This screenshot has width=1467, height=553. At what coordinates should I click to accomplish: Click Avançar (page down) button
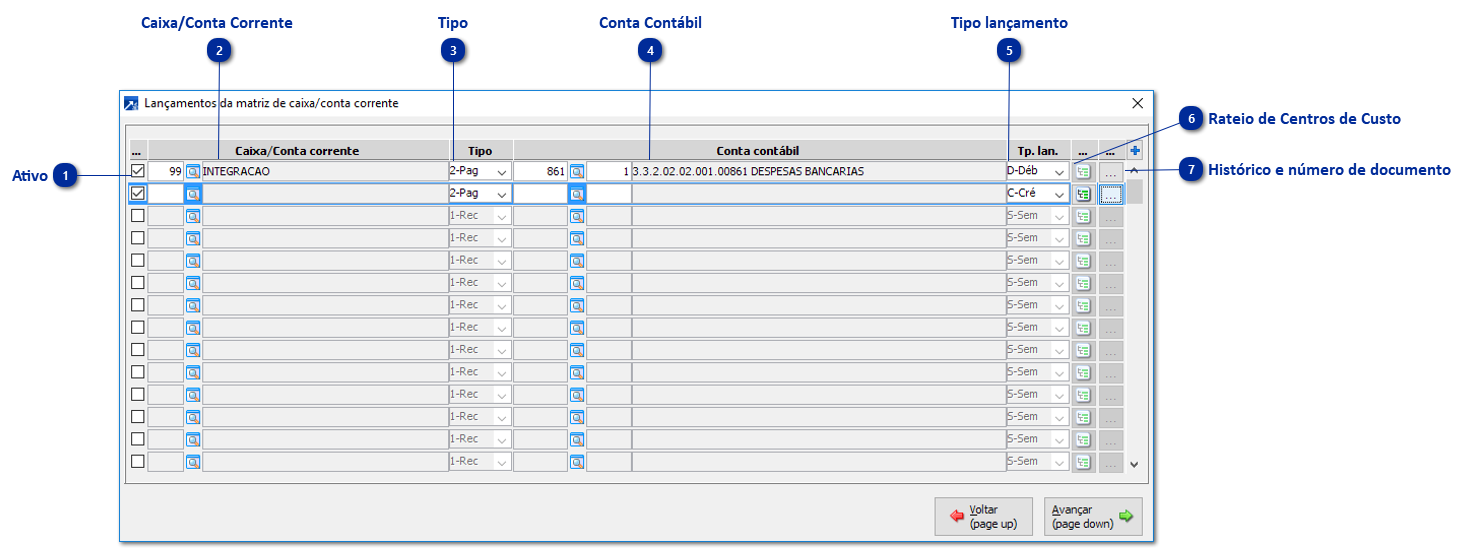coord(1093,516)
